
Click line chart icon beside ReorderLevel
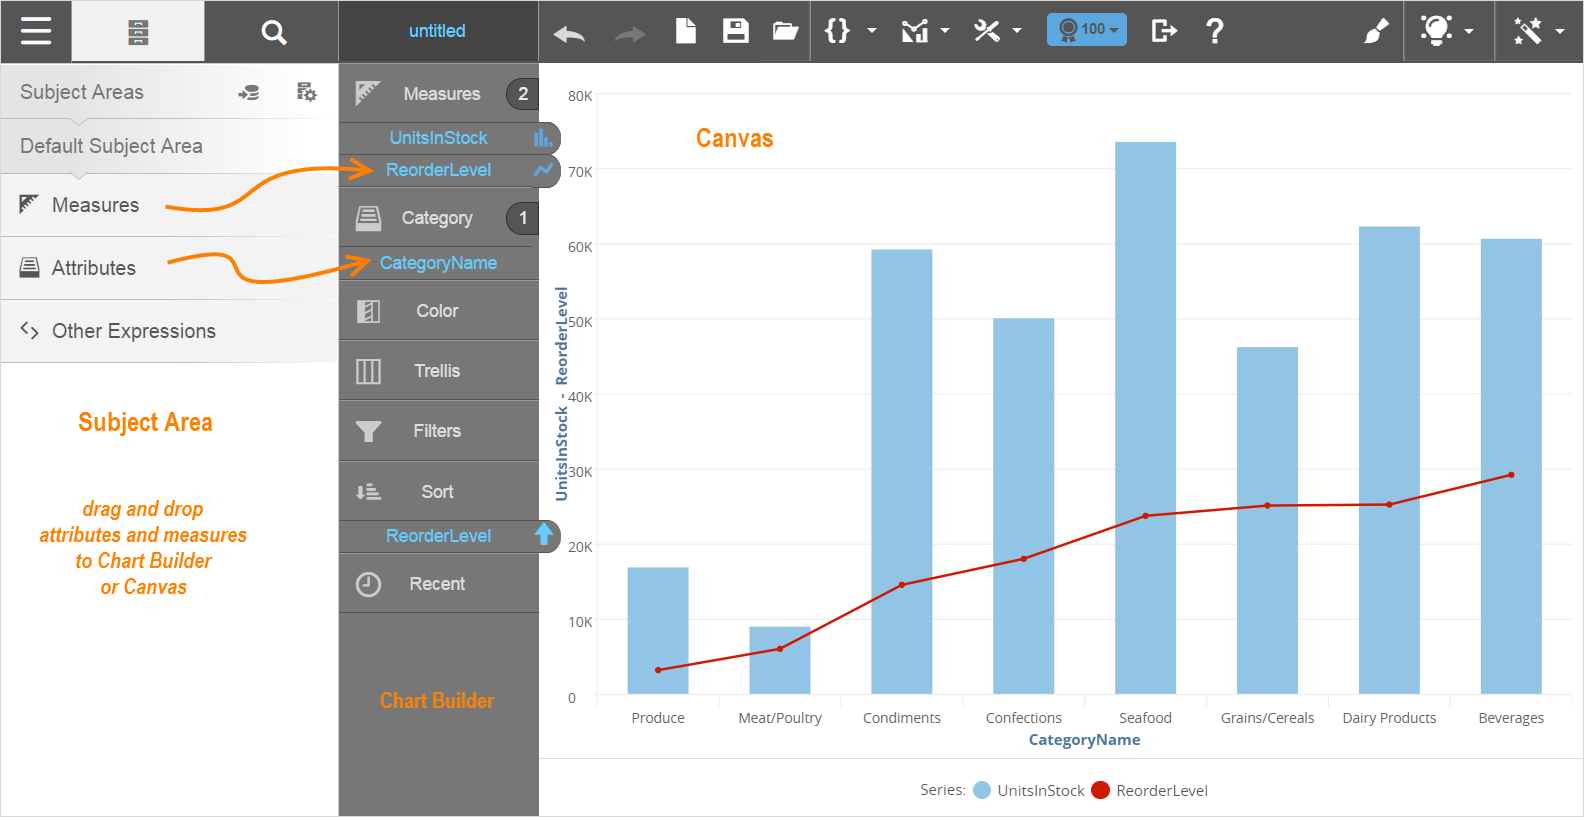coord(543,170)
